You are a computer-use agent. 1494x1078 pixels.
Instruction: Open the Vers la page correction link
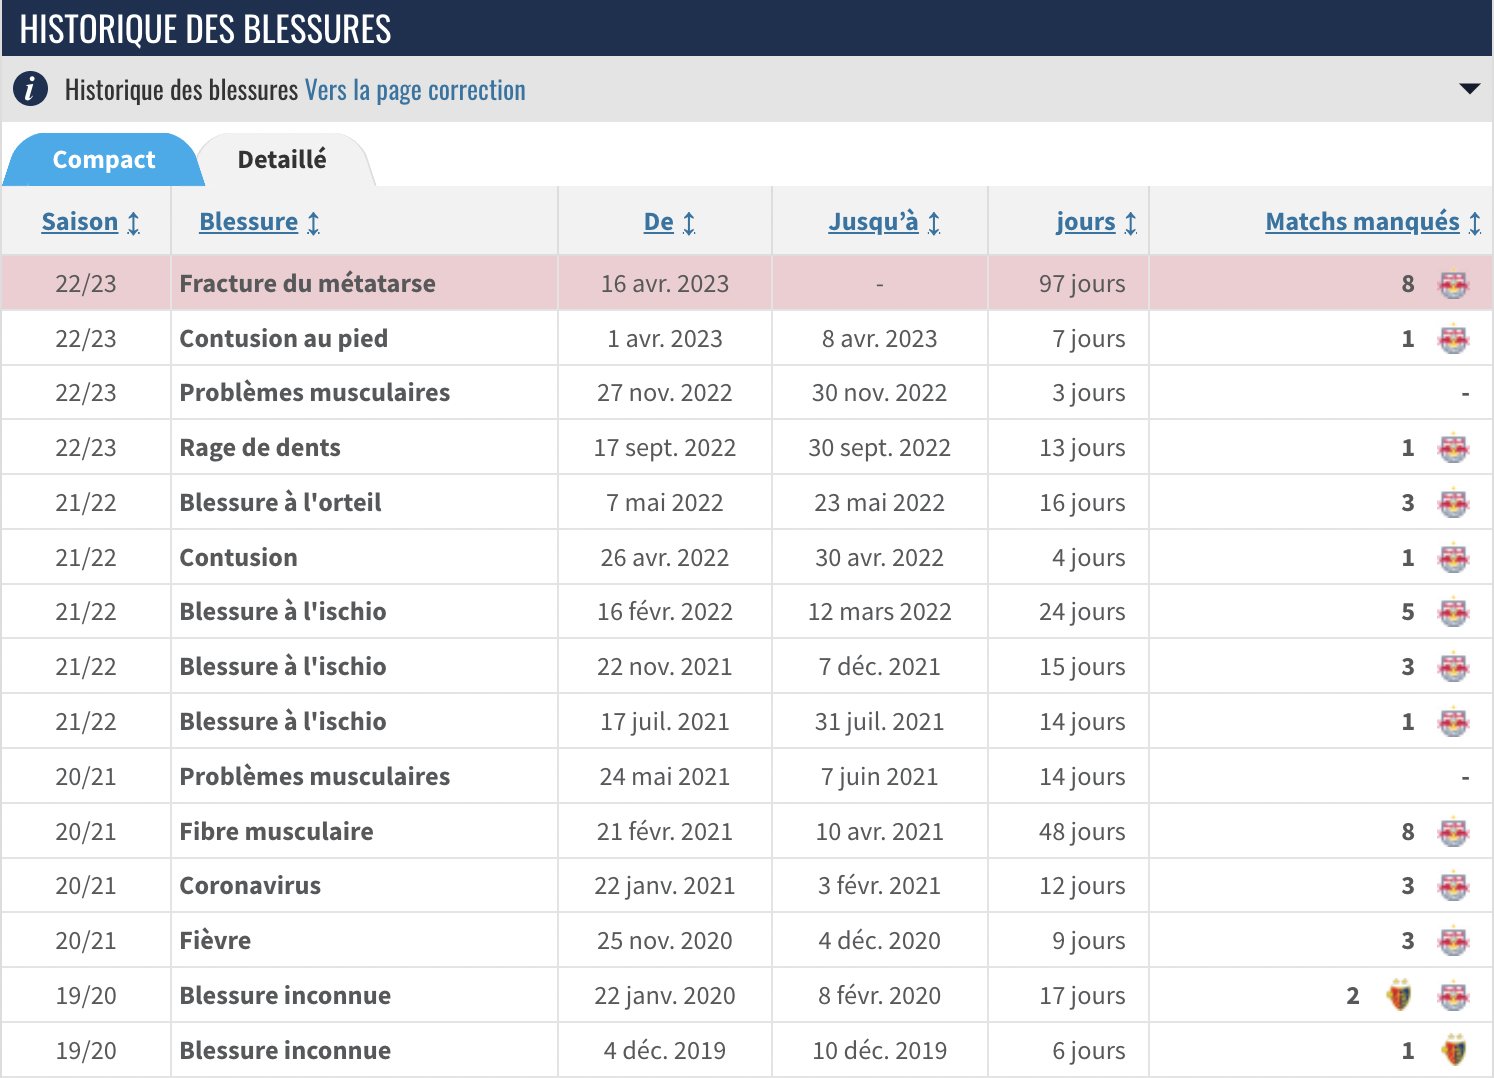[x=415, y=90]
